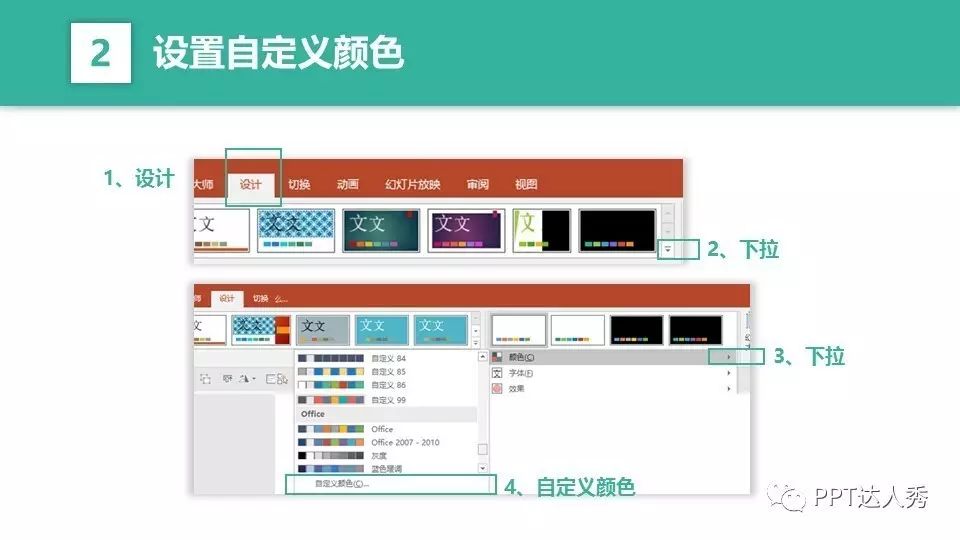Open the 设计 (Design) ribbon tab
This screenshot has height=540, width=960.
click(250, 184)
